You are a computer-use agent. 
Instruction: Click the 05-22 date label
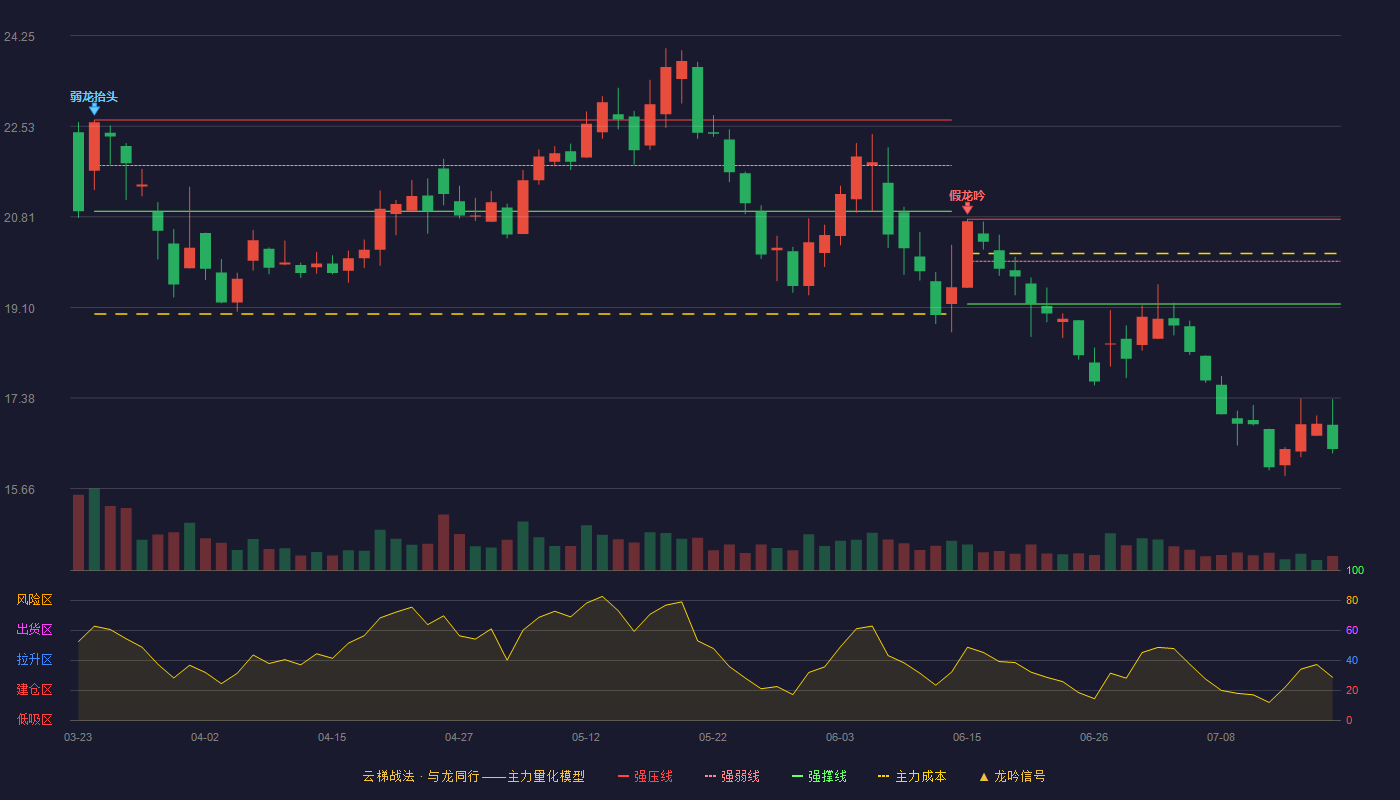[x=713, y=737]
